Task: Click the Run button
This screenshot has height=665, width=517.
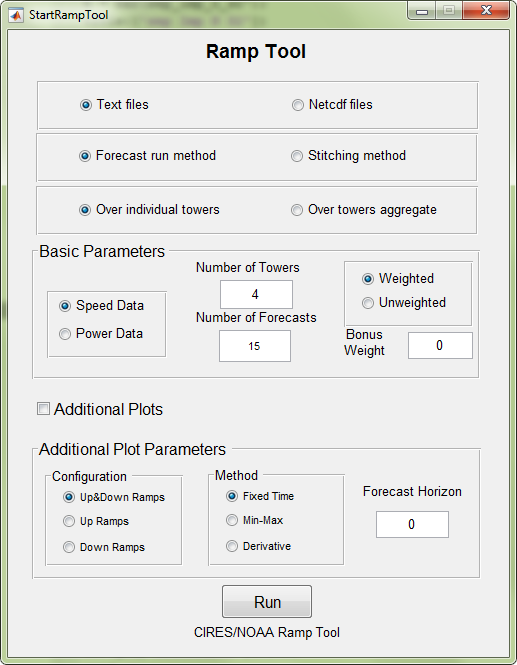Action: click(x=267, y=601)
